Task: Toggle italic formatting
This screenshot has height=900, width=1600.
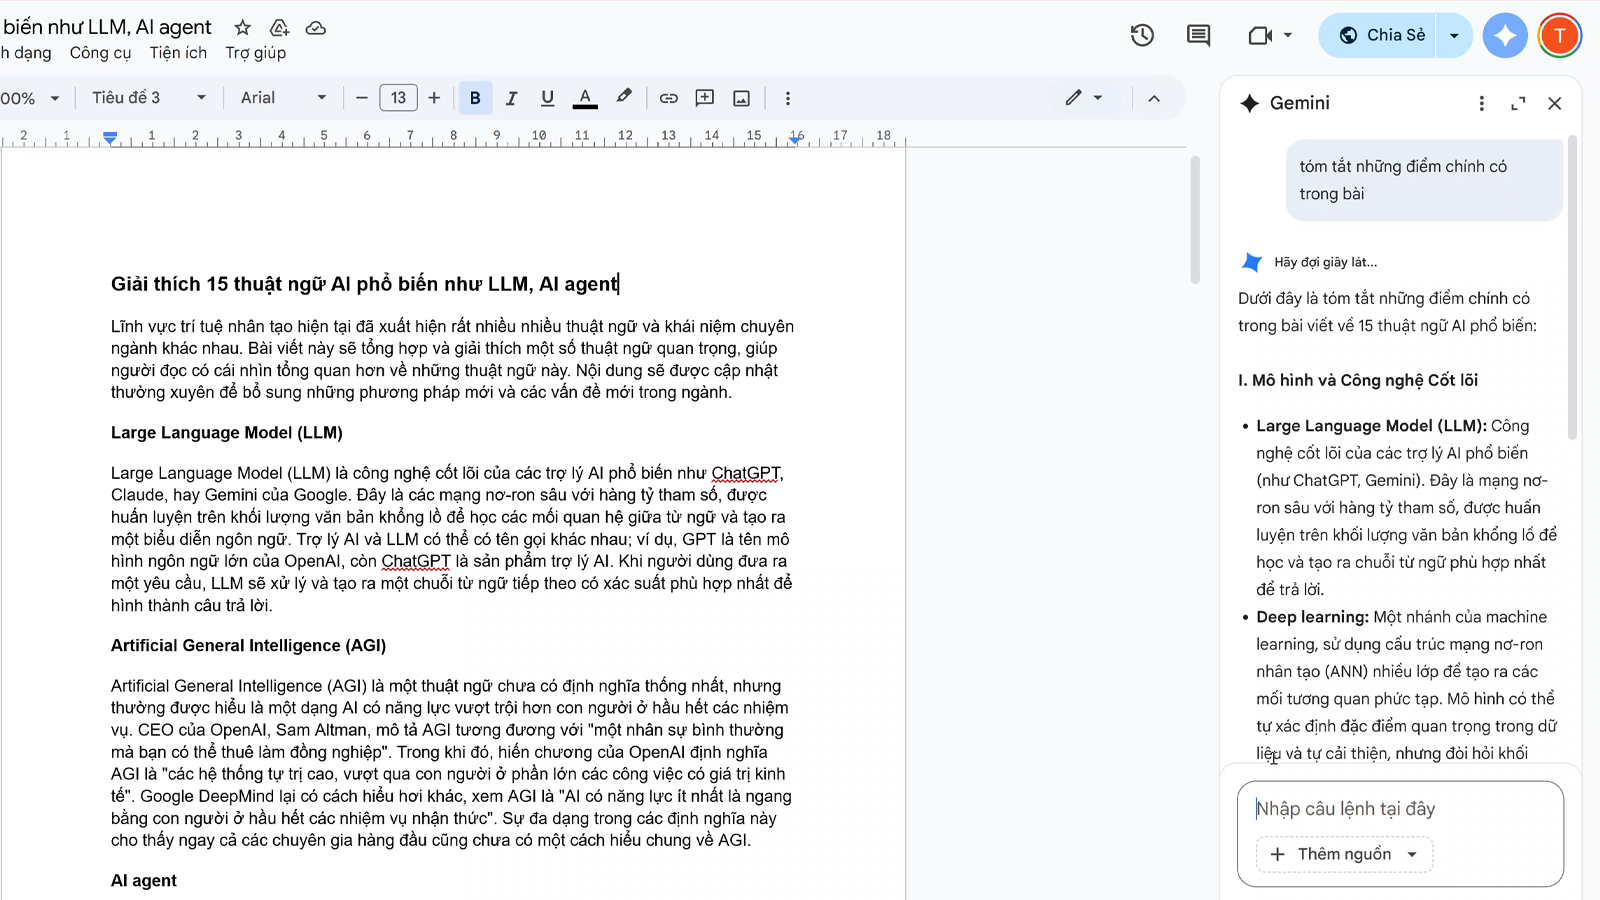Action: click(511, 98)
